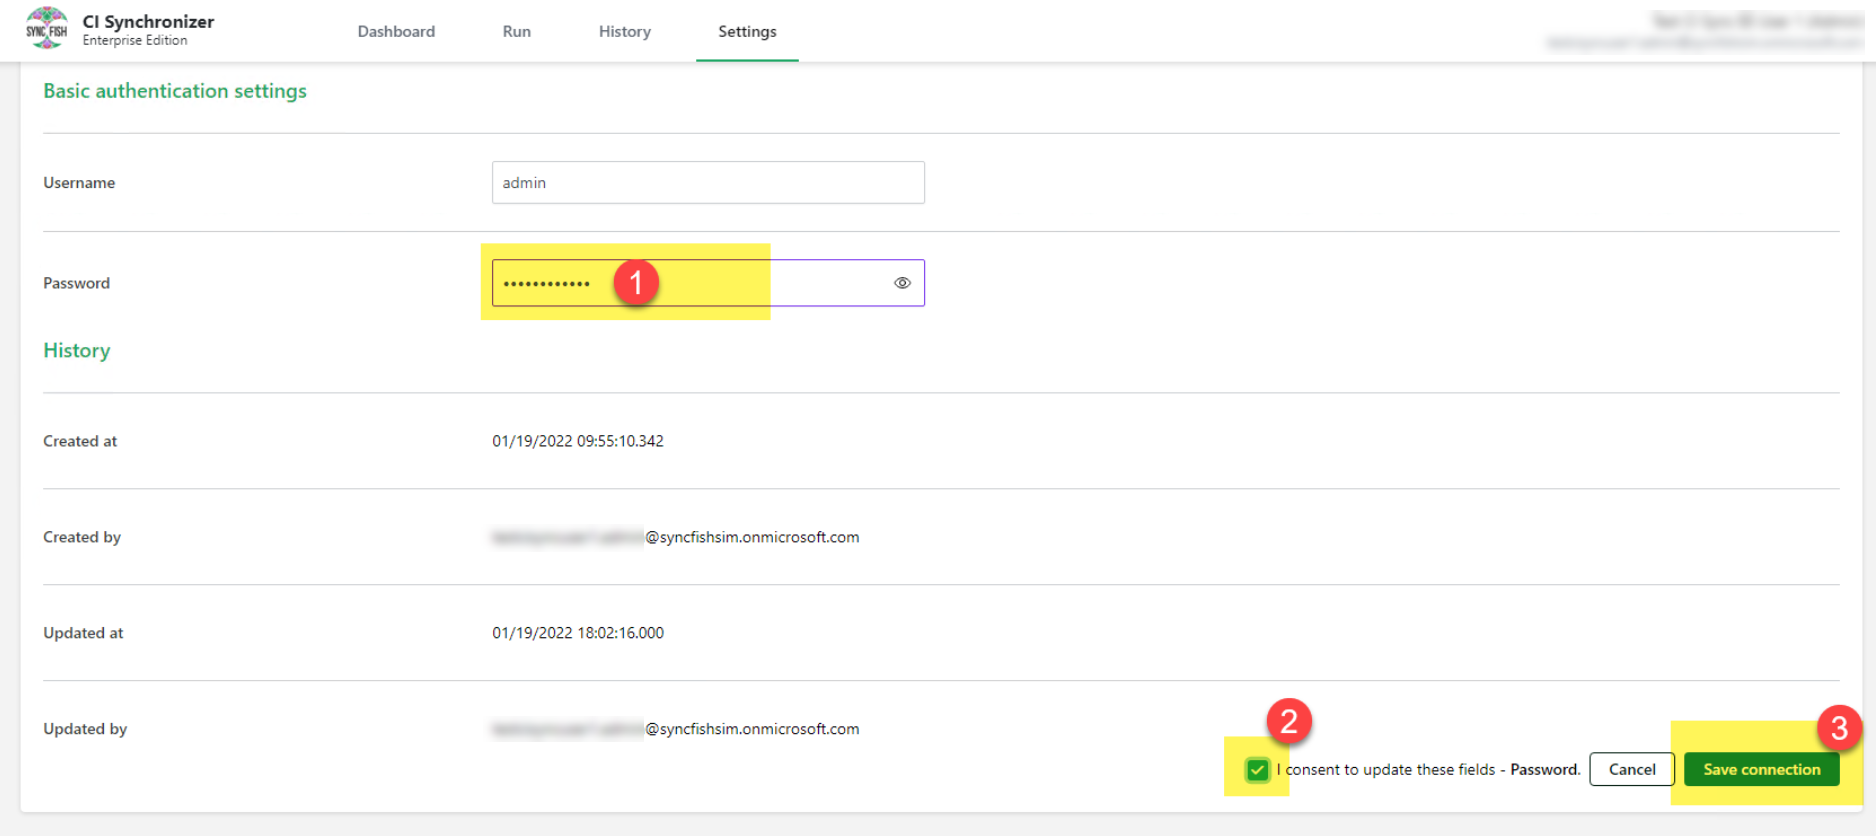The width and height of the screenshot is (1876, 836).
Task: Click the Password field label
Action: 76,283
